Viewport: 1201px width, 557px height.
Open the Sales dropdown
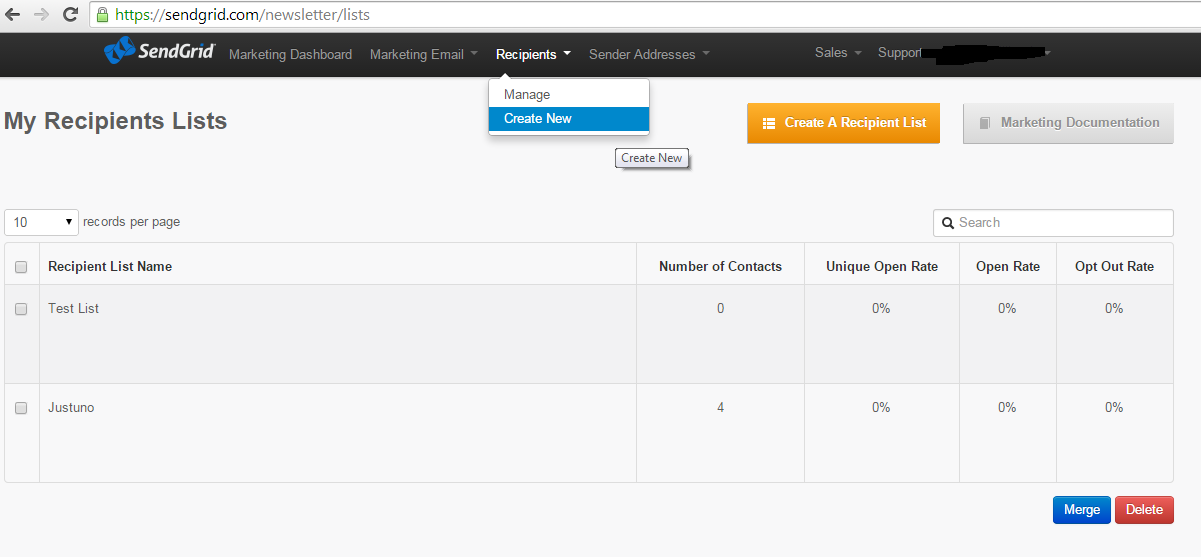coord(838,53)
